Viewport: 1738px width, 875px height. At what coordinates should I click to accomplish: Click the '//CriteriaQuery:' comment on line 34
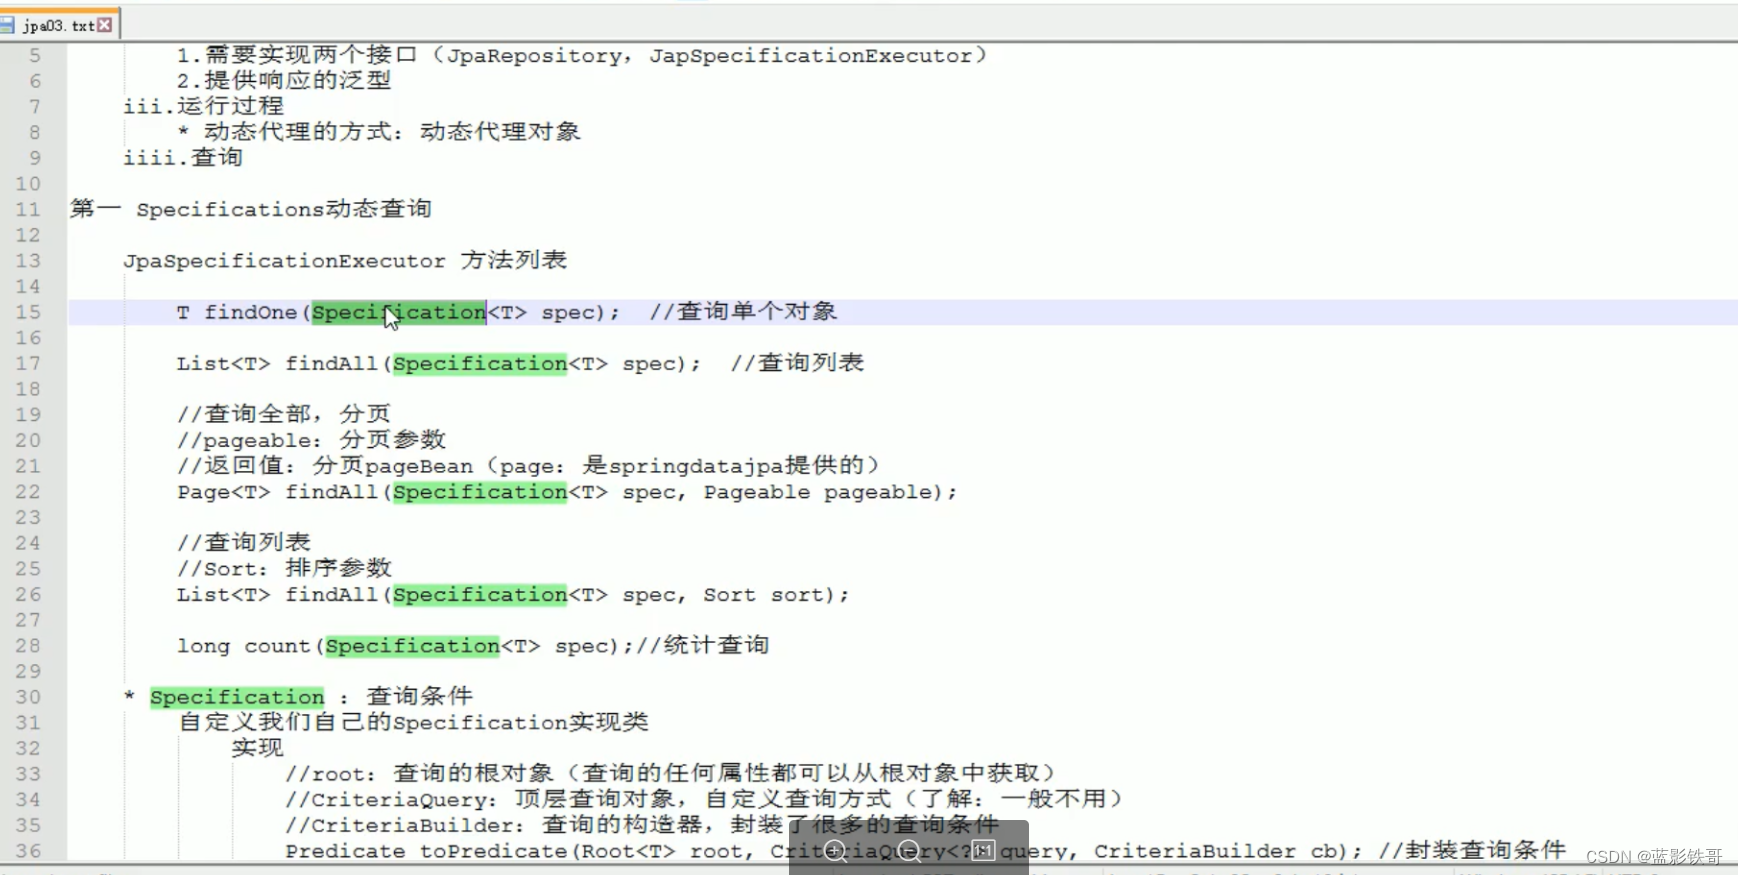coord(704,799)
